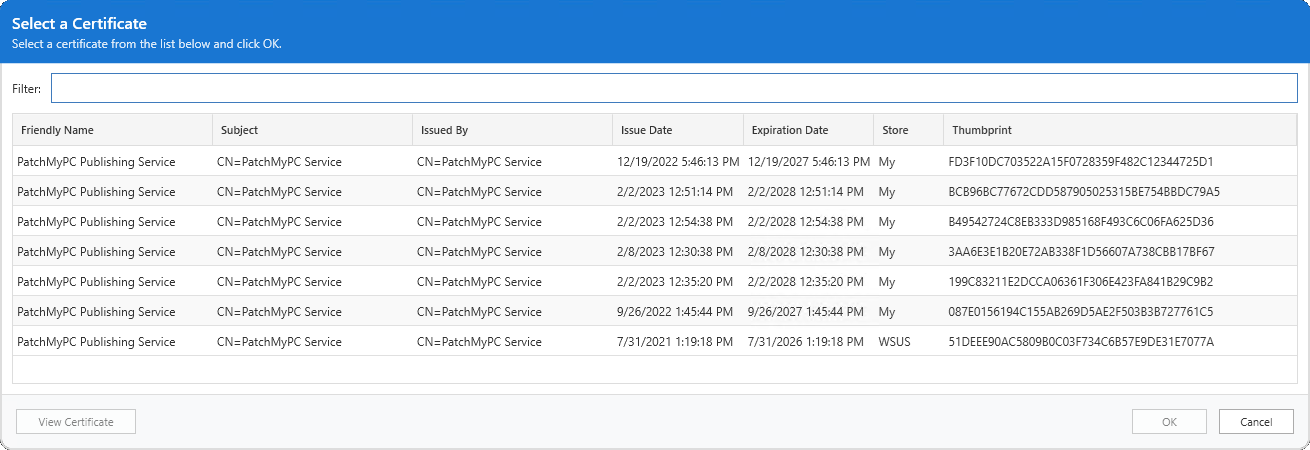Select thumbprint 087E0156194C155AB269D5AE2F503B3B727761C5

pos(1080,312)
